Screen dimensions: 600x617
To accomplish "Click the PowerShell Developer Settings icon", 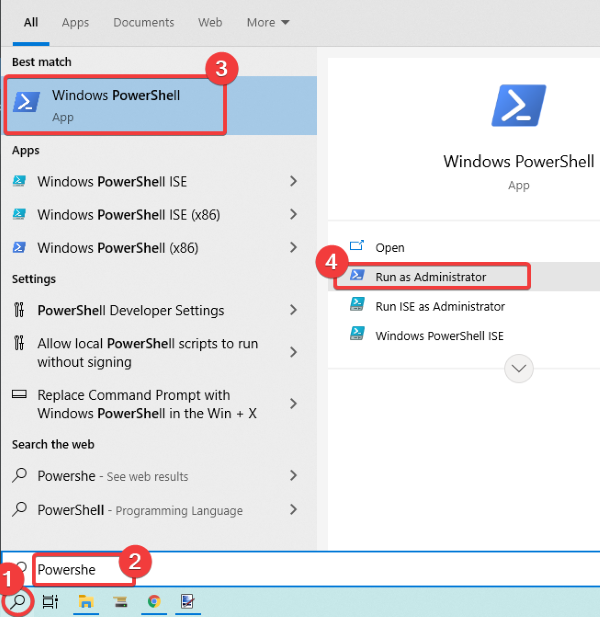I will click(20, 310).
